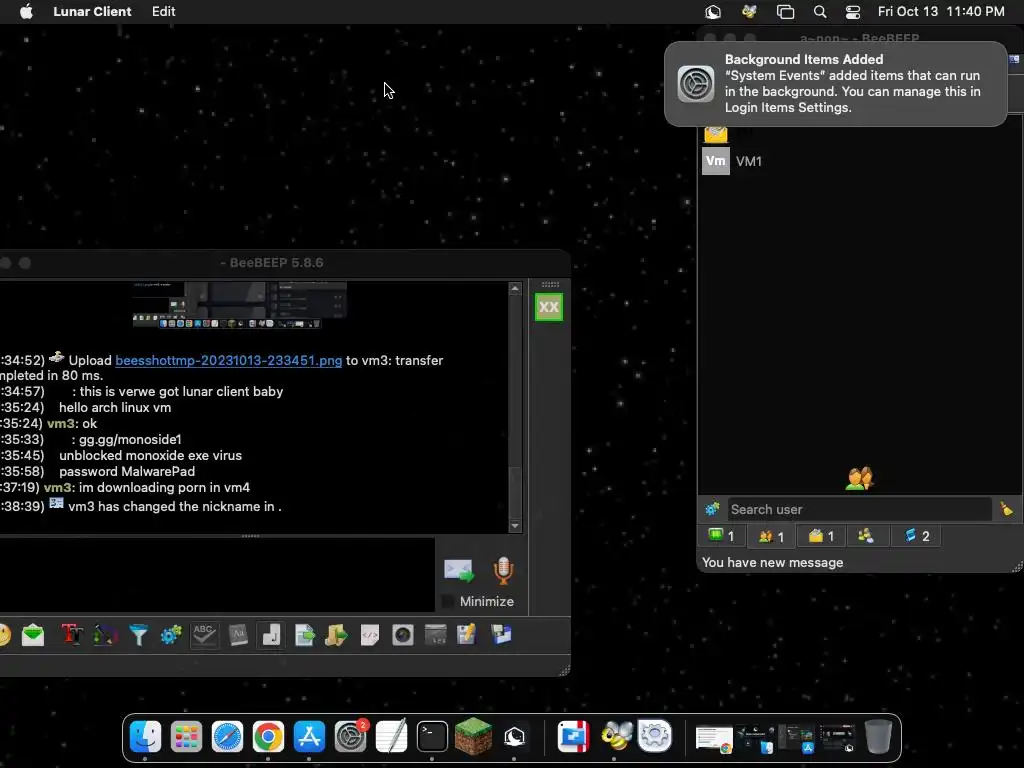
Task: Open Launchpad from the dock
Action: pyautogui.click(x=186, y=737)
